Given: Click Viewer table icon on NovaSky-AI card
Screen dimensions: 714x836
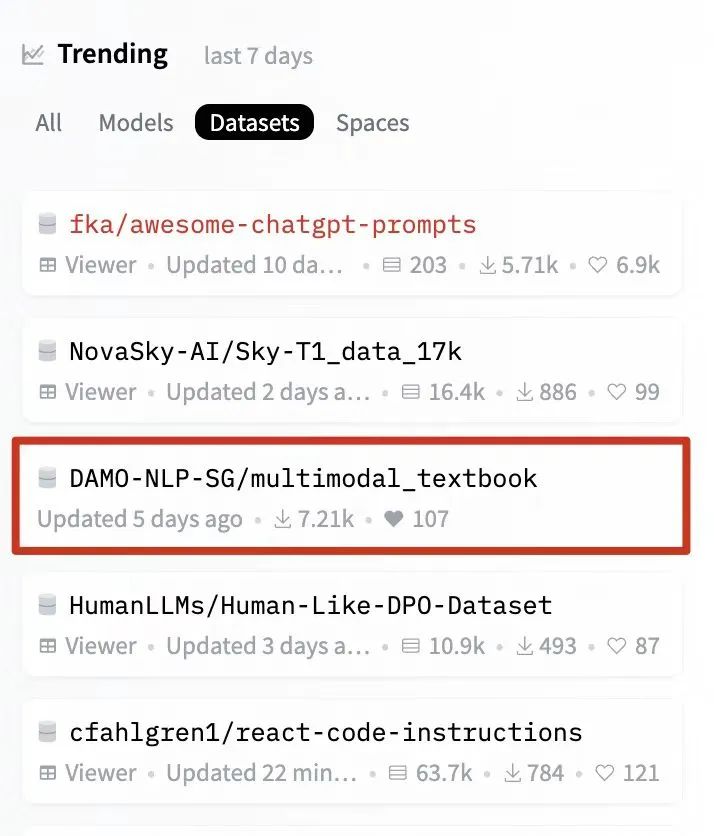Looking at the screenshot, I should pos(47,392).
